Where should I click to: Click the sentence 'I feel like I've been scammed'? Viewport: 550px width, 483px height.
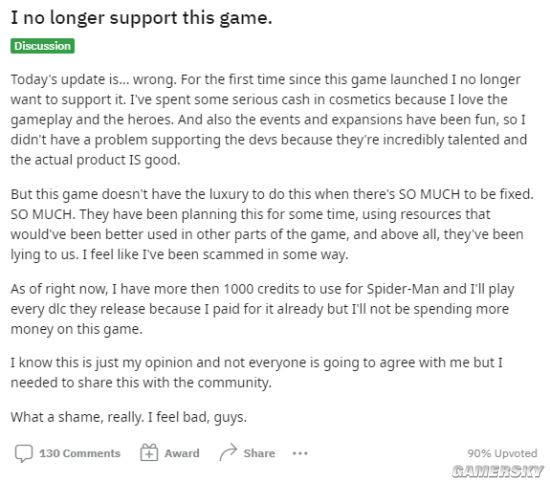[x=215, y=254]
